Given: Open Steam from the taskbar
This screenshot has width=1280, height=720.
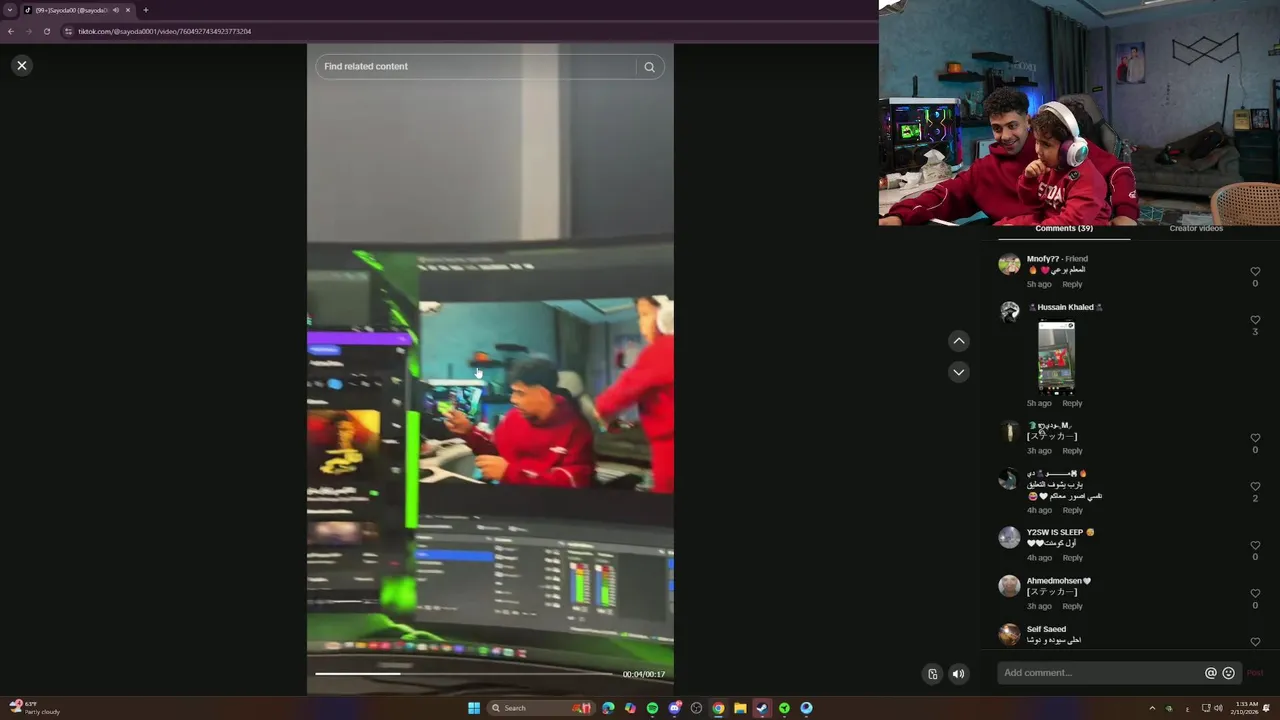Looking at the screenshot, I should (x=762, y=708).
